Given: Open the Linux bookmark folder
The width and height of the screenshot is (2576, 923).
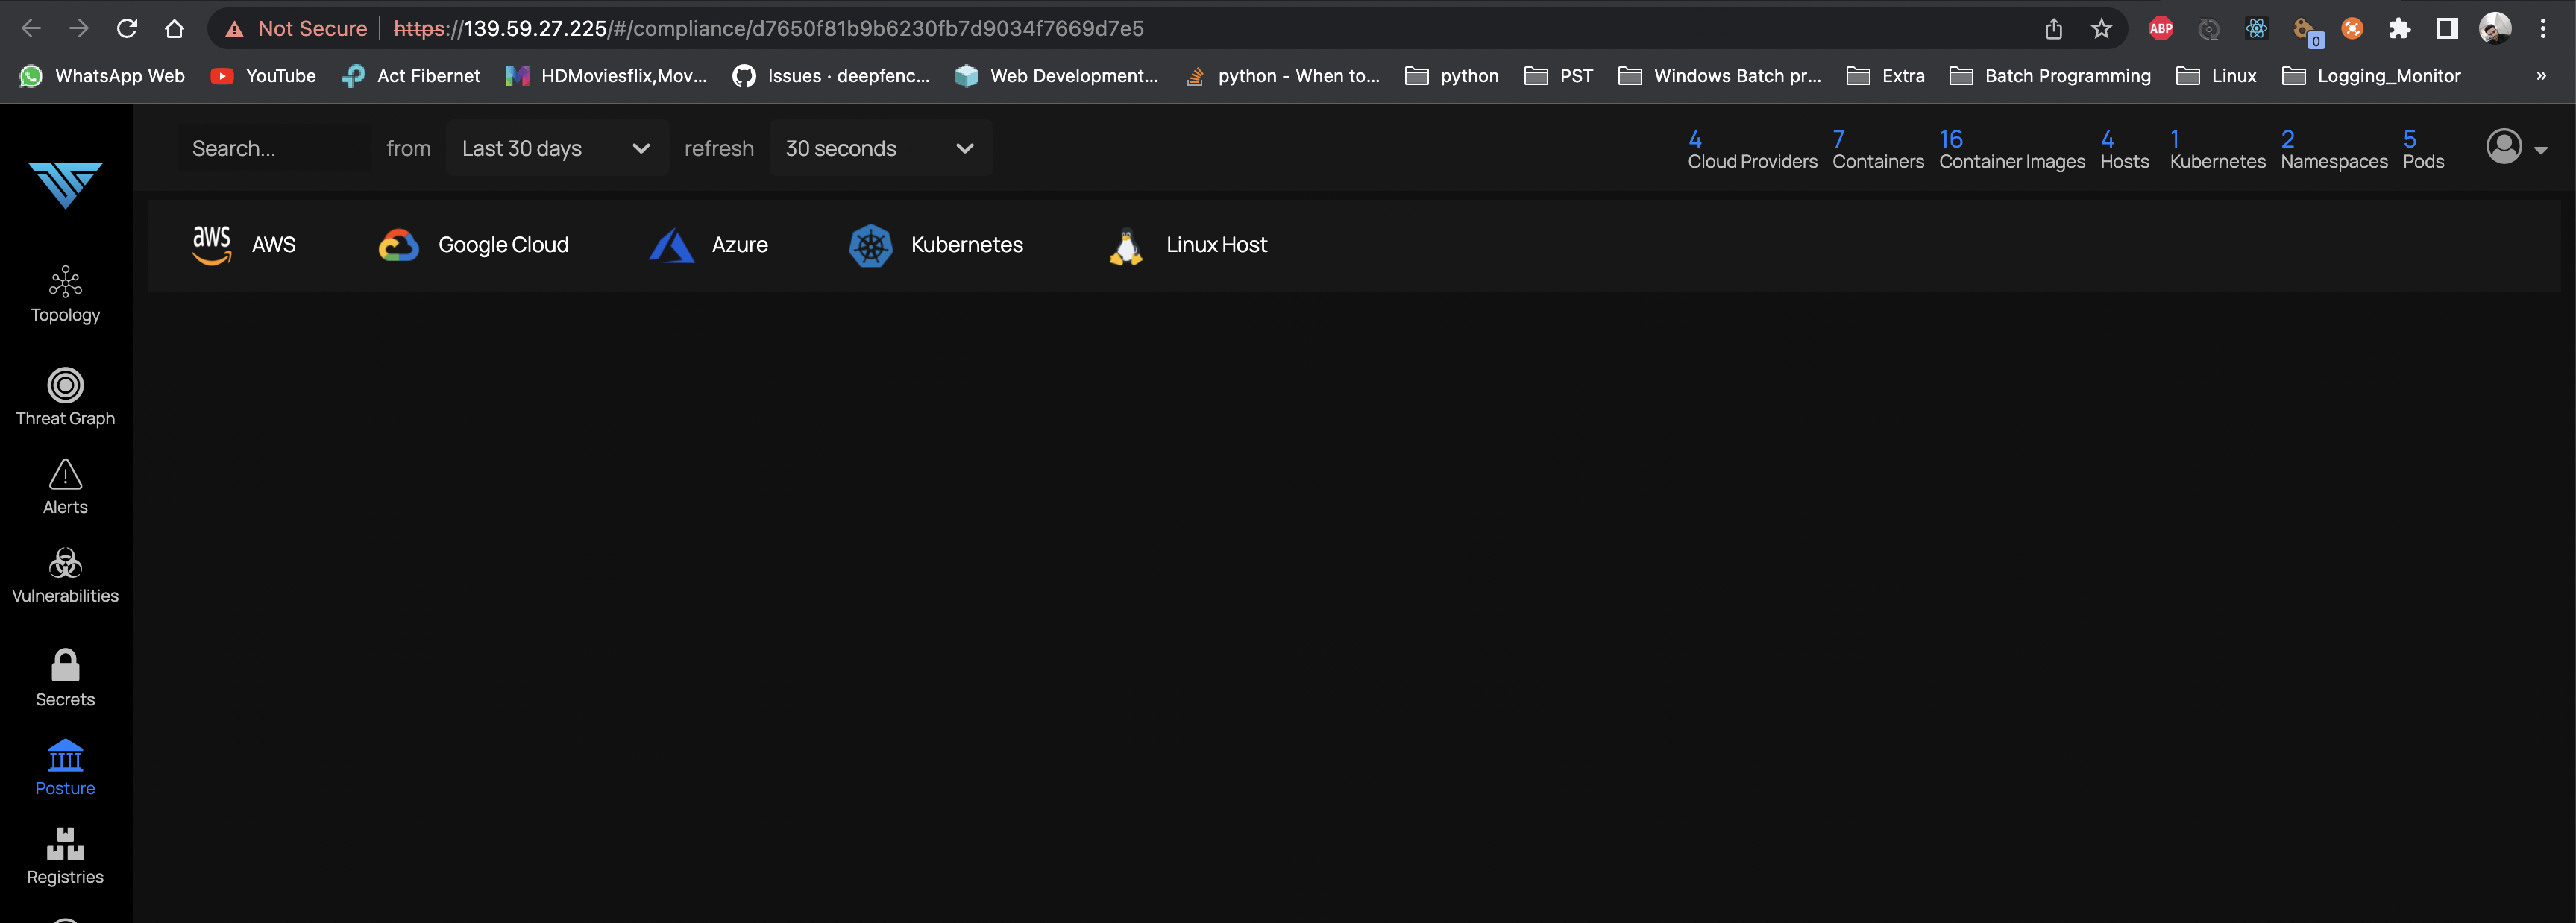Looking at the screenshot, I should 2217,76.
